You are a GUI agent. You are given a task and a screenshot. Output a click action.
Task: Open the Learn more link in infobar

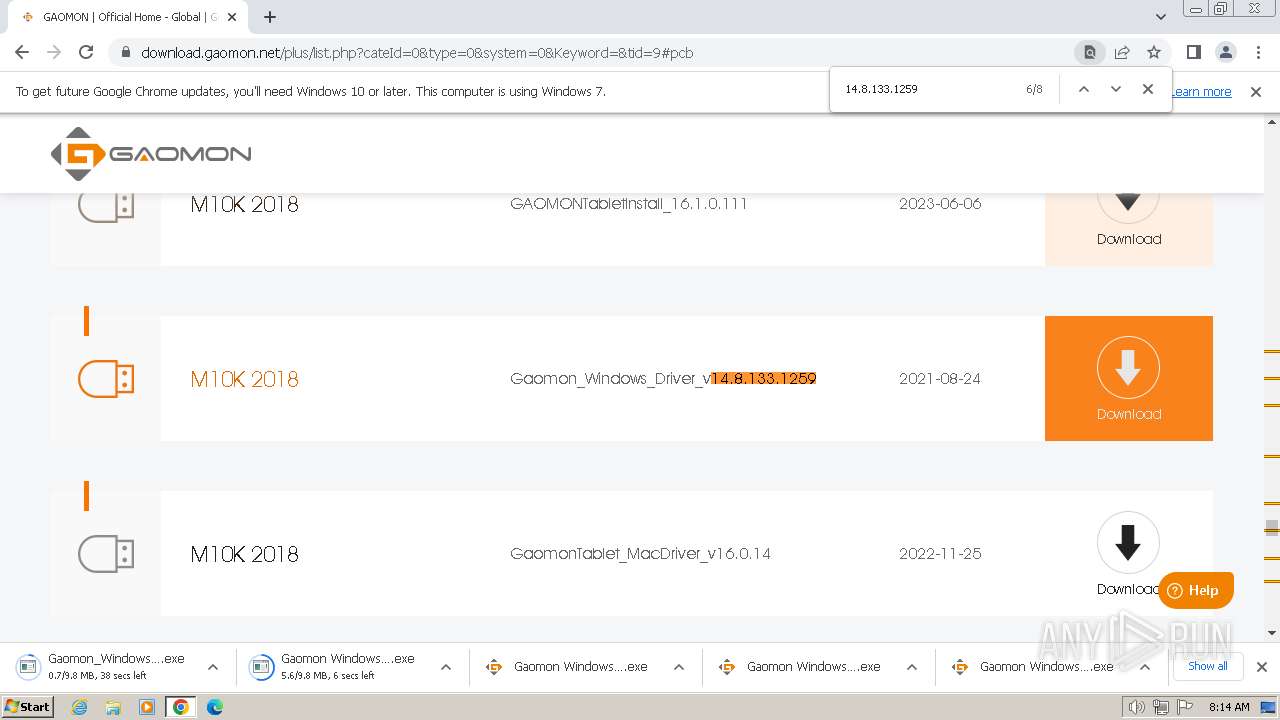pyautogui.click(x=1202, y=92)
